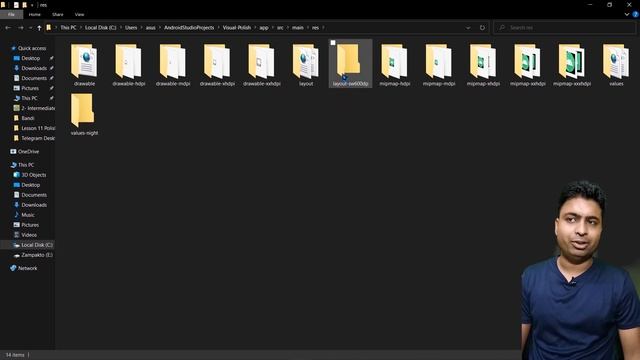Jump to Visual Polish breadcrumb
Screen dimensions: 640x360
click(x=237, y=28)
